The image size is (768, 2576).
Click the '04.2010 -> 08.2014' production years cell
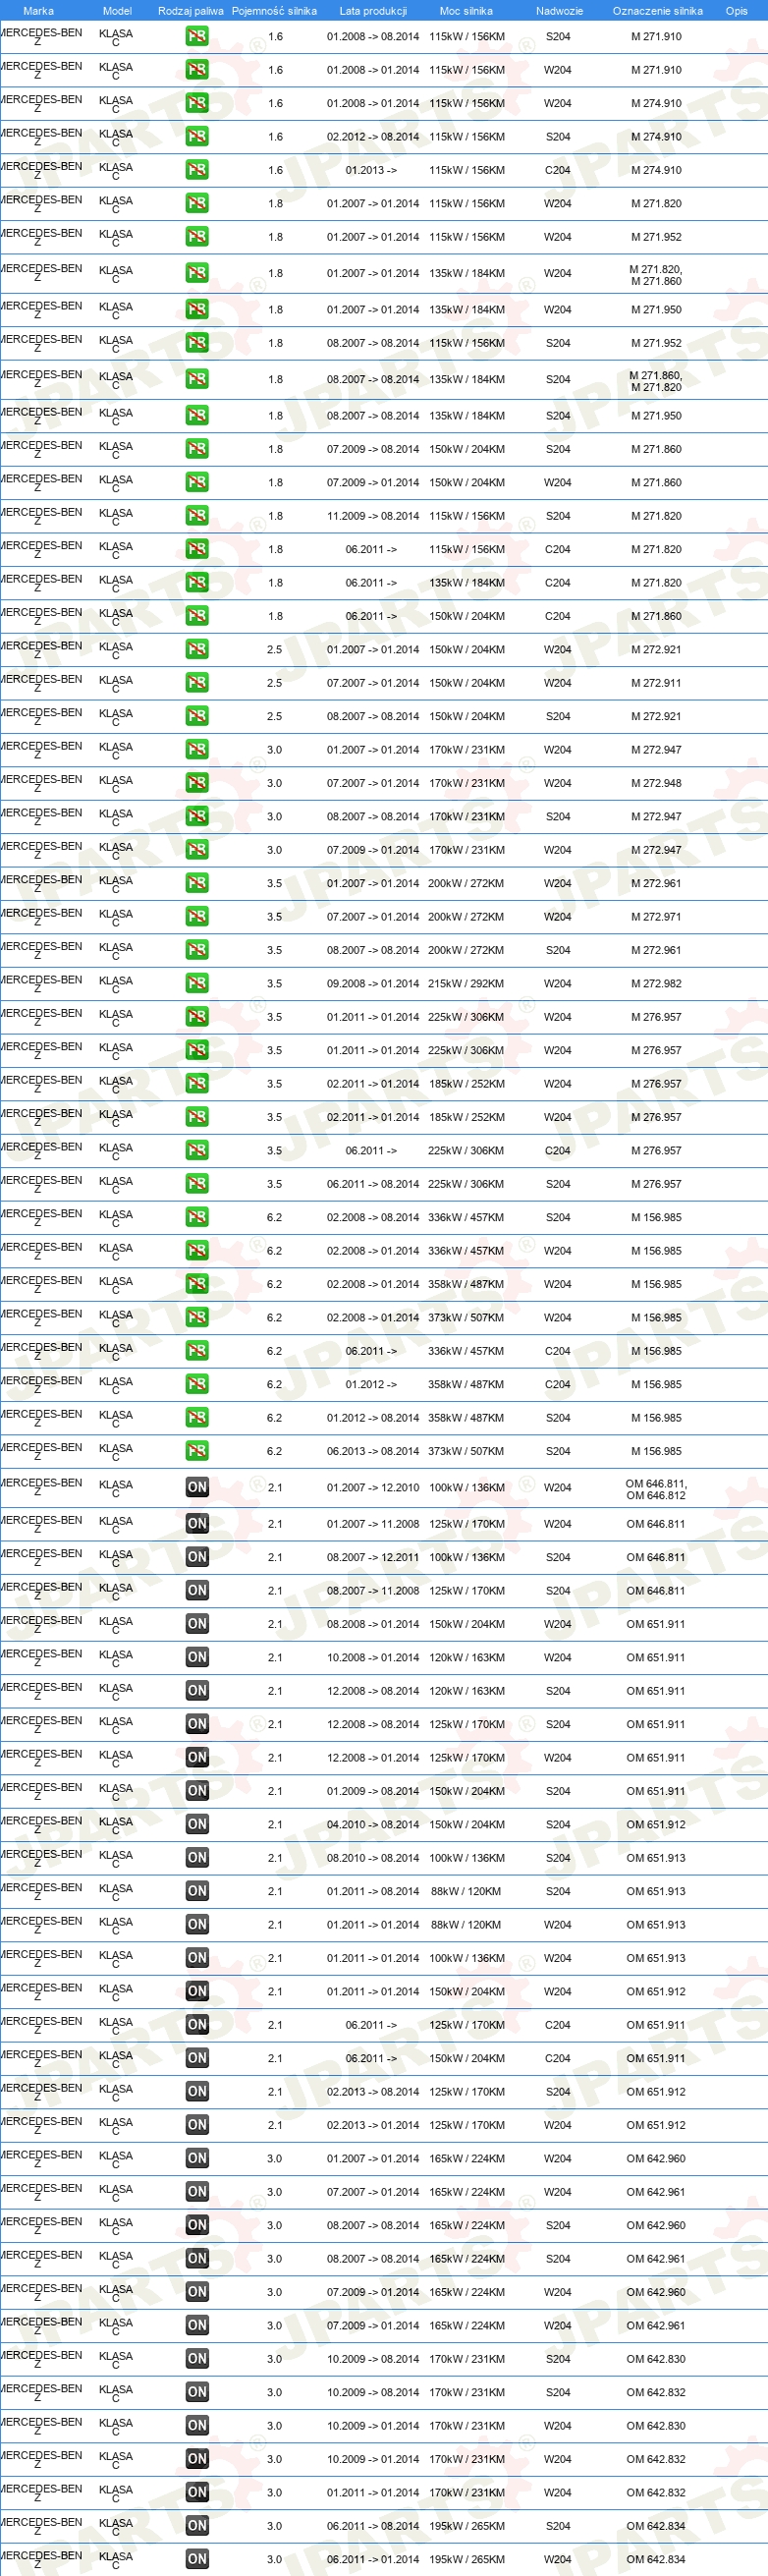click(x=373, y=1825)
